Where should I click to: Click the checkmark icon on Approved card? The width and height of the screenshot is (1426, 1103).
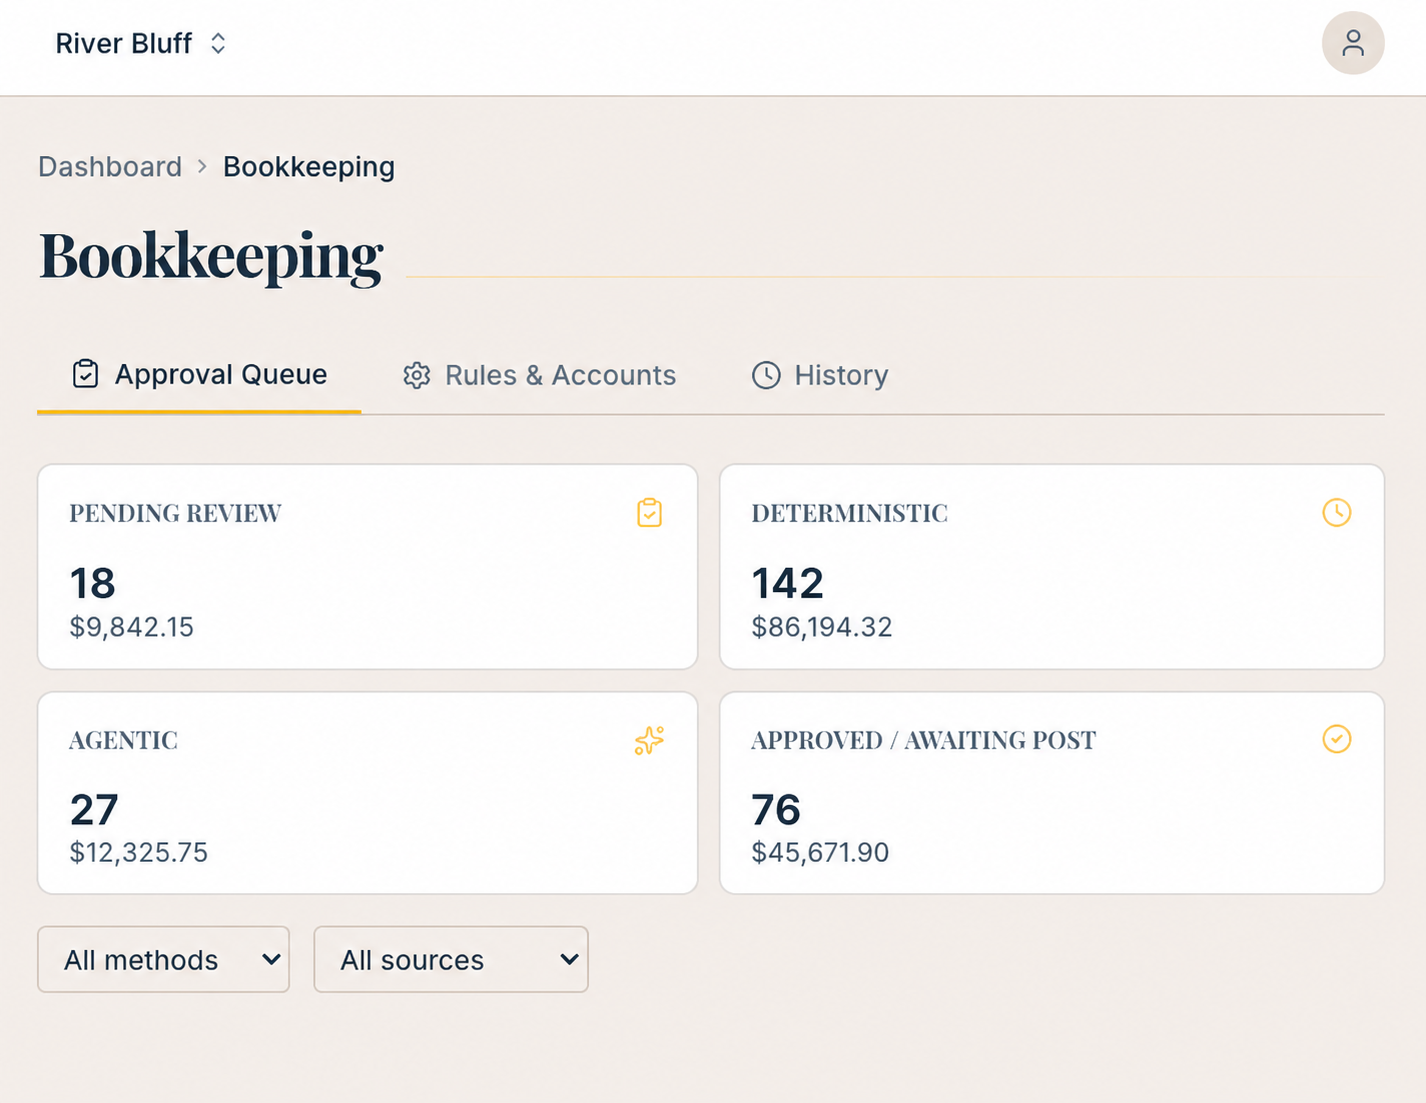[x=1336, y=739]
